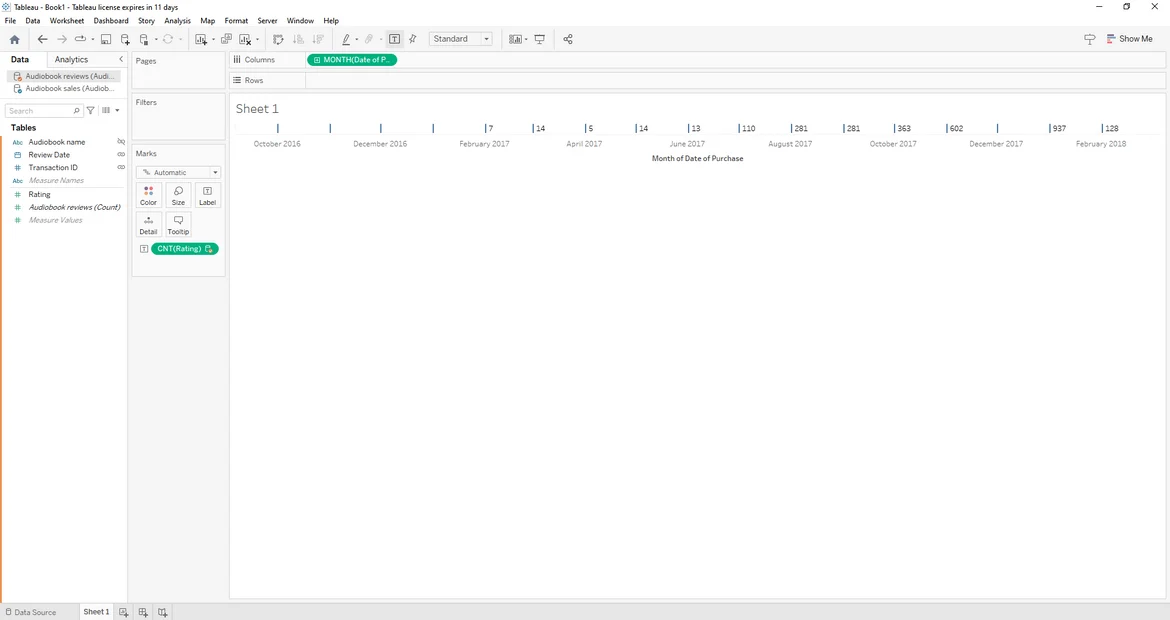
Task: Open the Automatic mark type dropdown
Action: point(178,173)
